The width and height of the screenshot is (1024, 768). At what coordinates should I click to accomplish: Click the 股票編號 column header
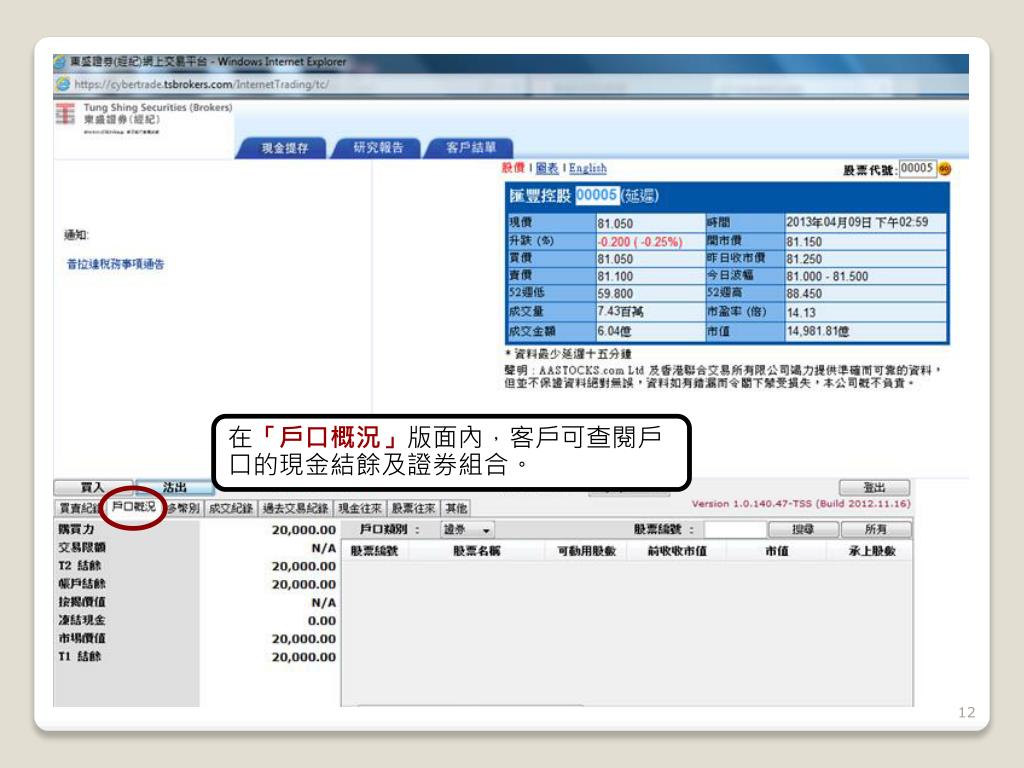pos(374,551)
